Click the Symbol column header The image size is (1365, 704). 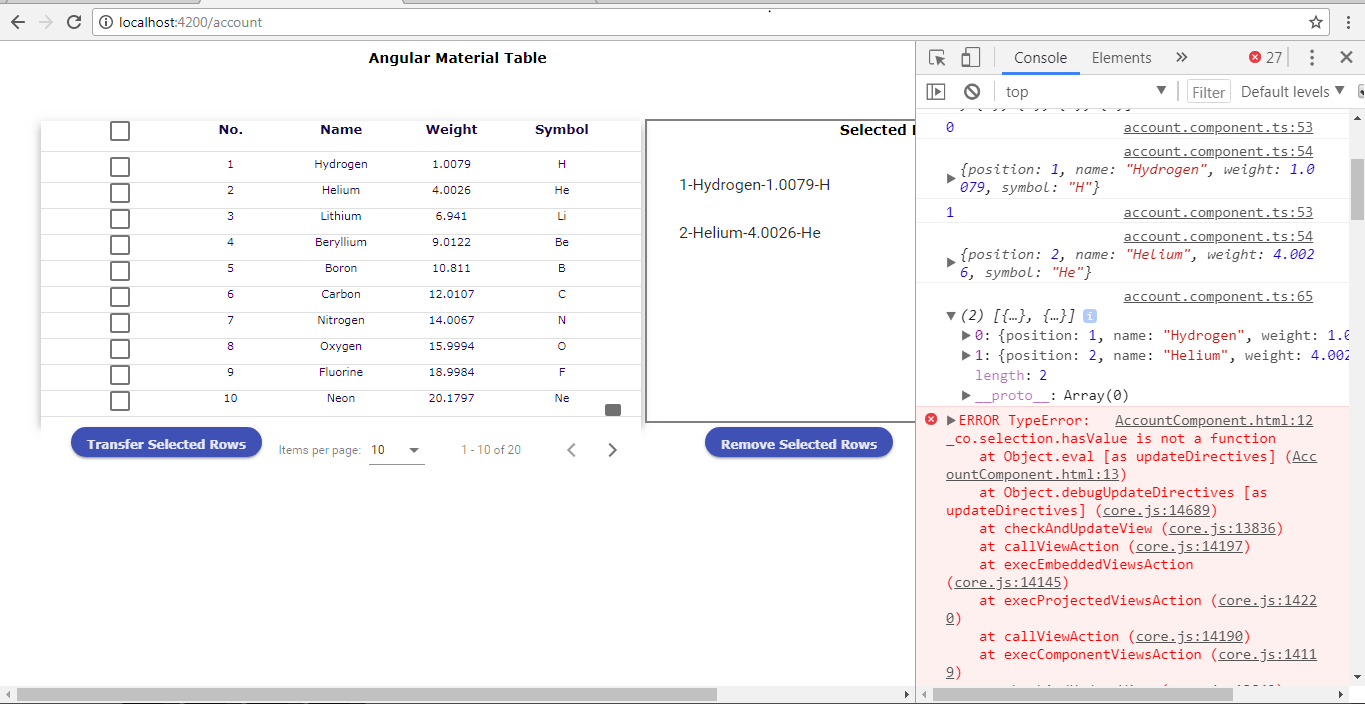click(562, 130)
